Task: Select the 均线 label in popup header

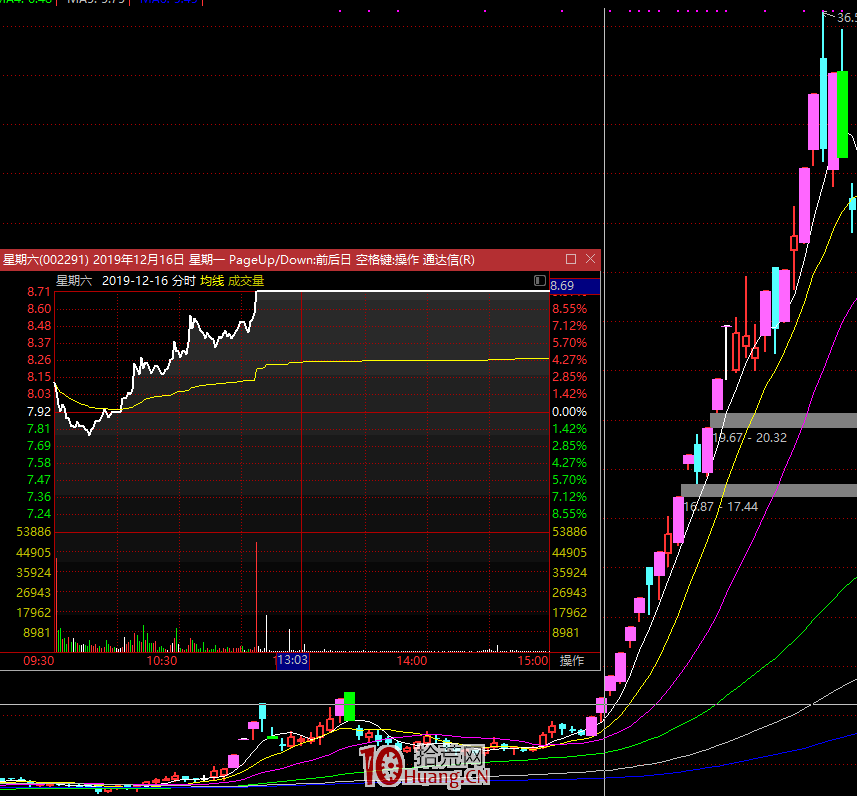Action: [211, 281]
